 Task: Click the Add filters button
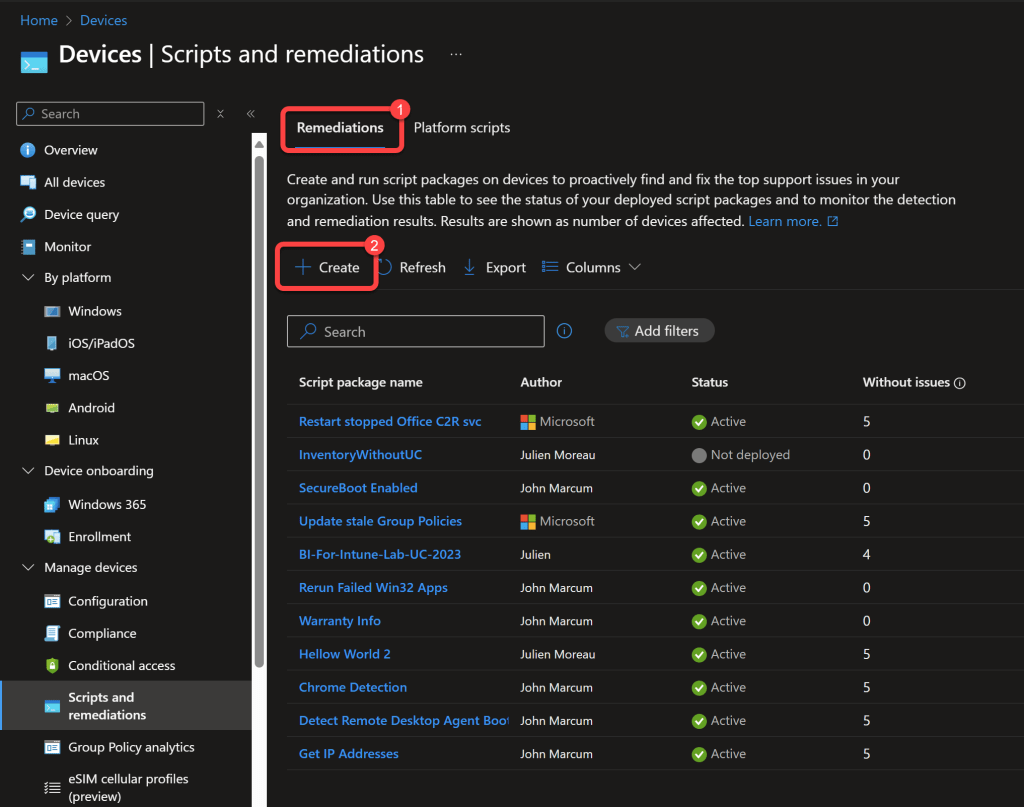[x=659, y=331]
